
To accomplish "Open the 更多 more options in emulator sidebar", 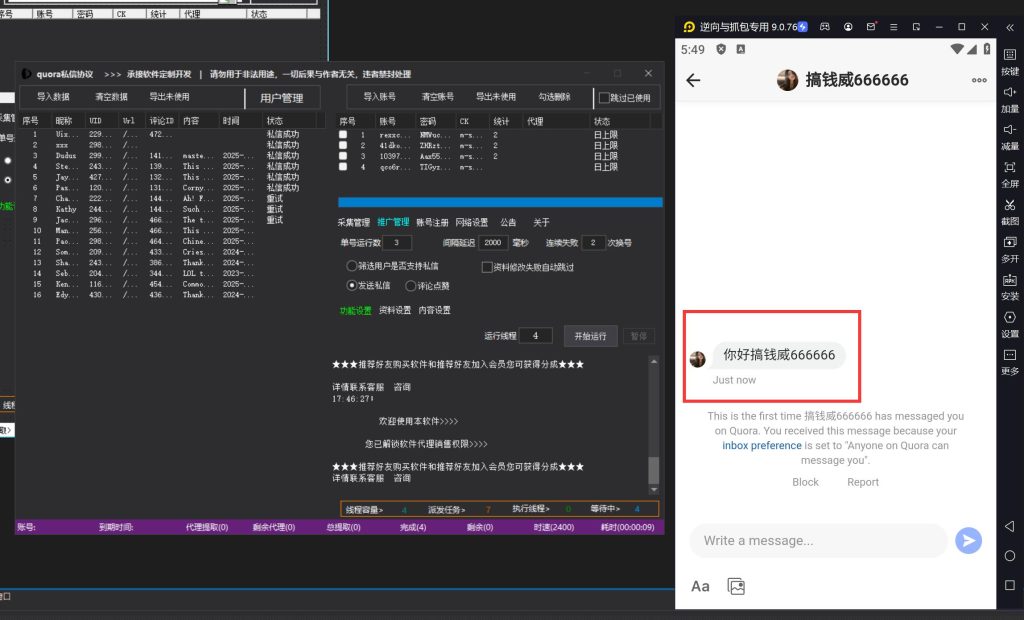I will pyautogui.click(x=1009, y=356).
